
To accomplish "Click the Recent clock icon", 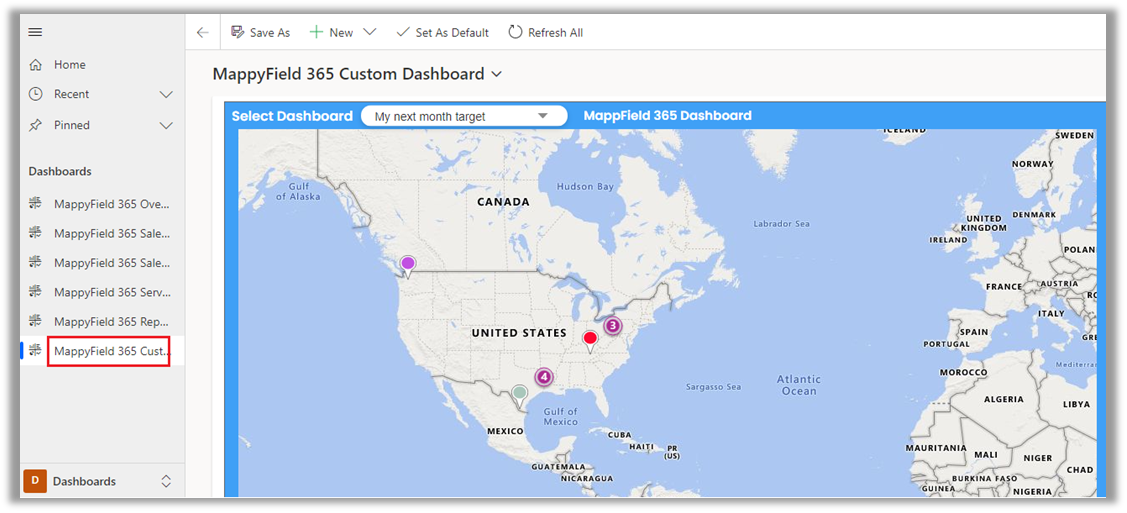I will (x=36, y=94).
